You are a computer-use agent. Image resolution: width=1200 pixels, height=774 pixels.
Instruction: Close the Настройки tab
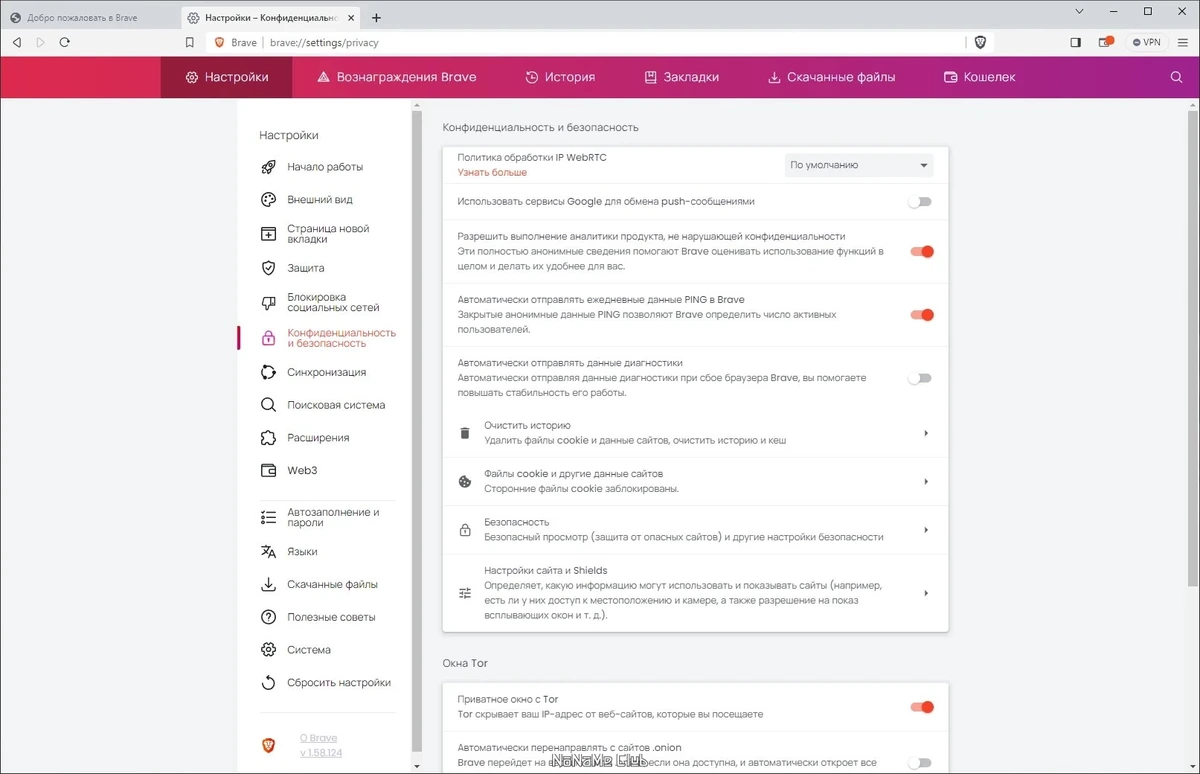pyautogui.click(x=351, y=18)
